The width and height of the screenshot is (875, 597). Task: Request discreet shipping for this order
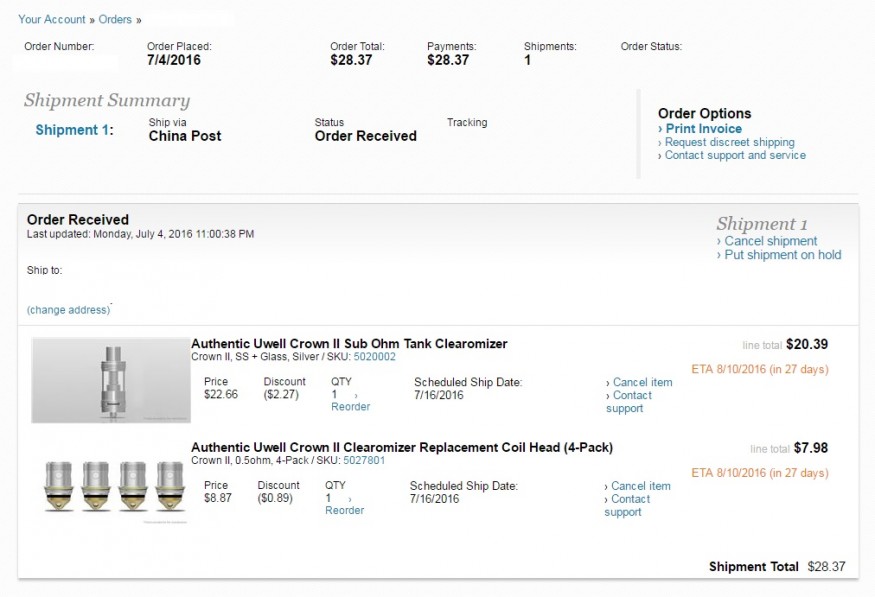[x=729, y=142]
